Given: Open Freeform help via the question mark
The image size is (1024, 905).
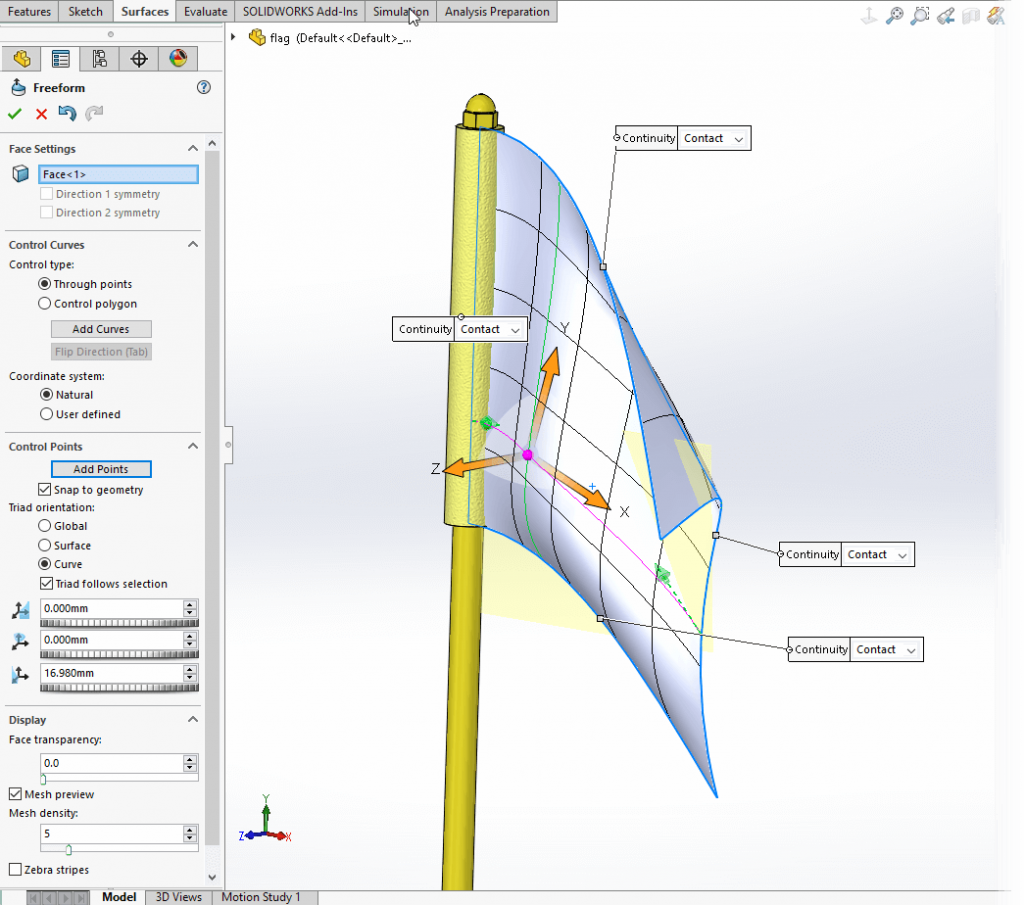Looking at the screenshot, I should click(x=203, y=87).
